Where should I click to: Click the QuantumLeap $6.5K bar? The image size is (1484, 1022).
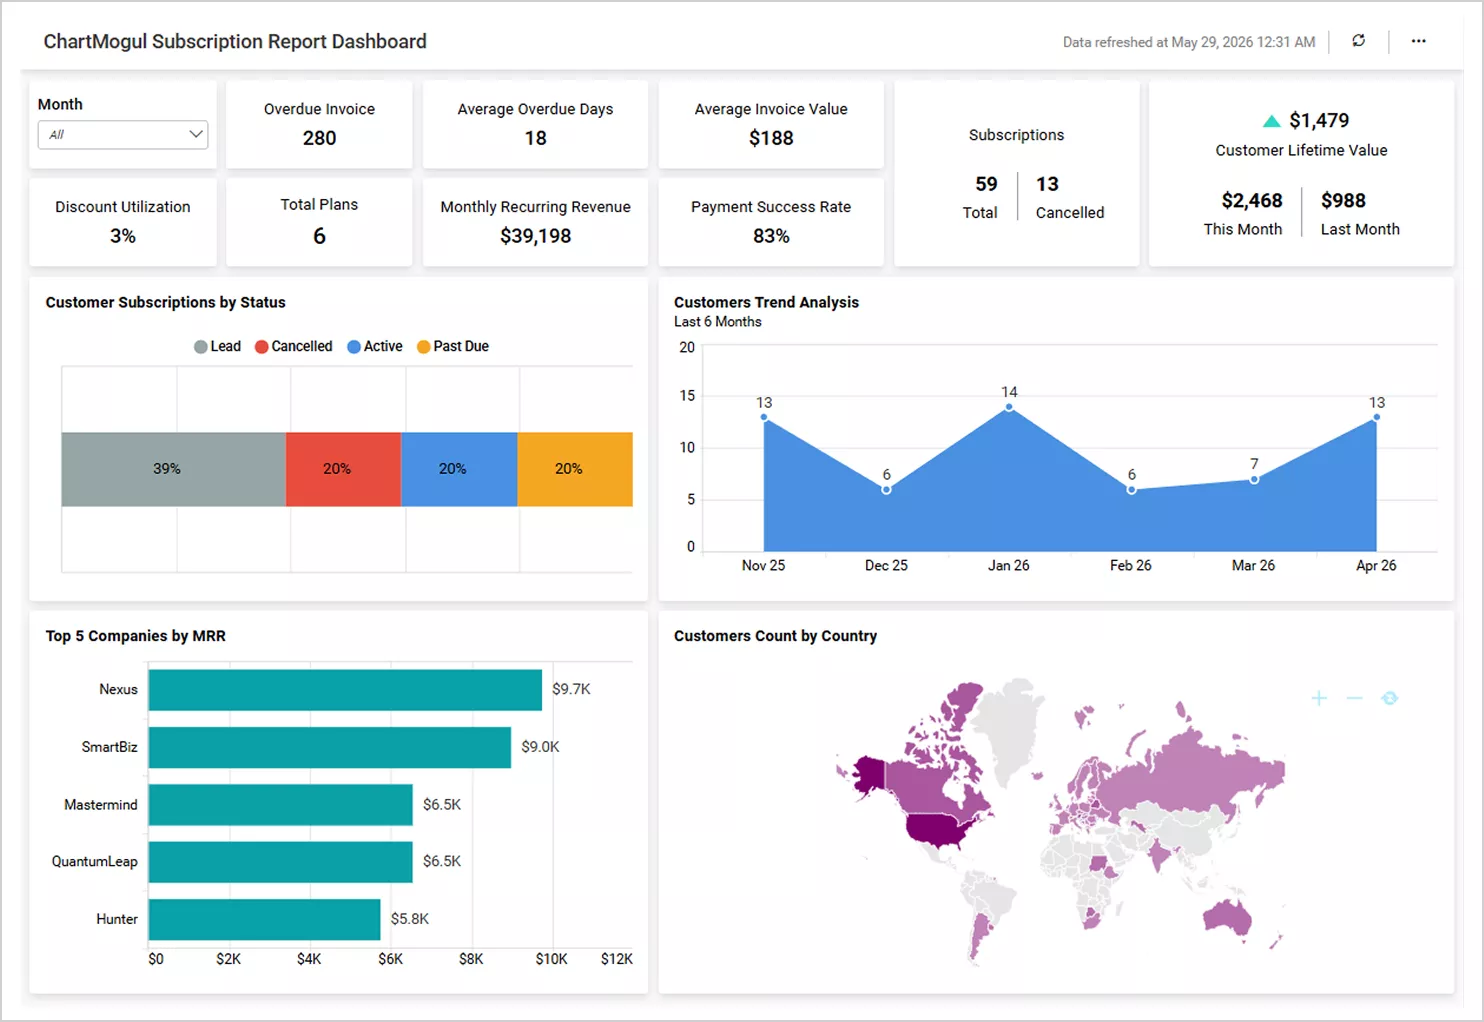pyautogui.click(x=281, y=862)
